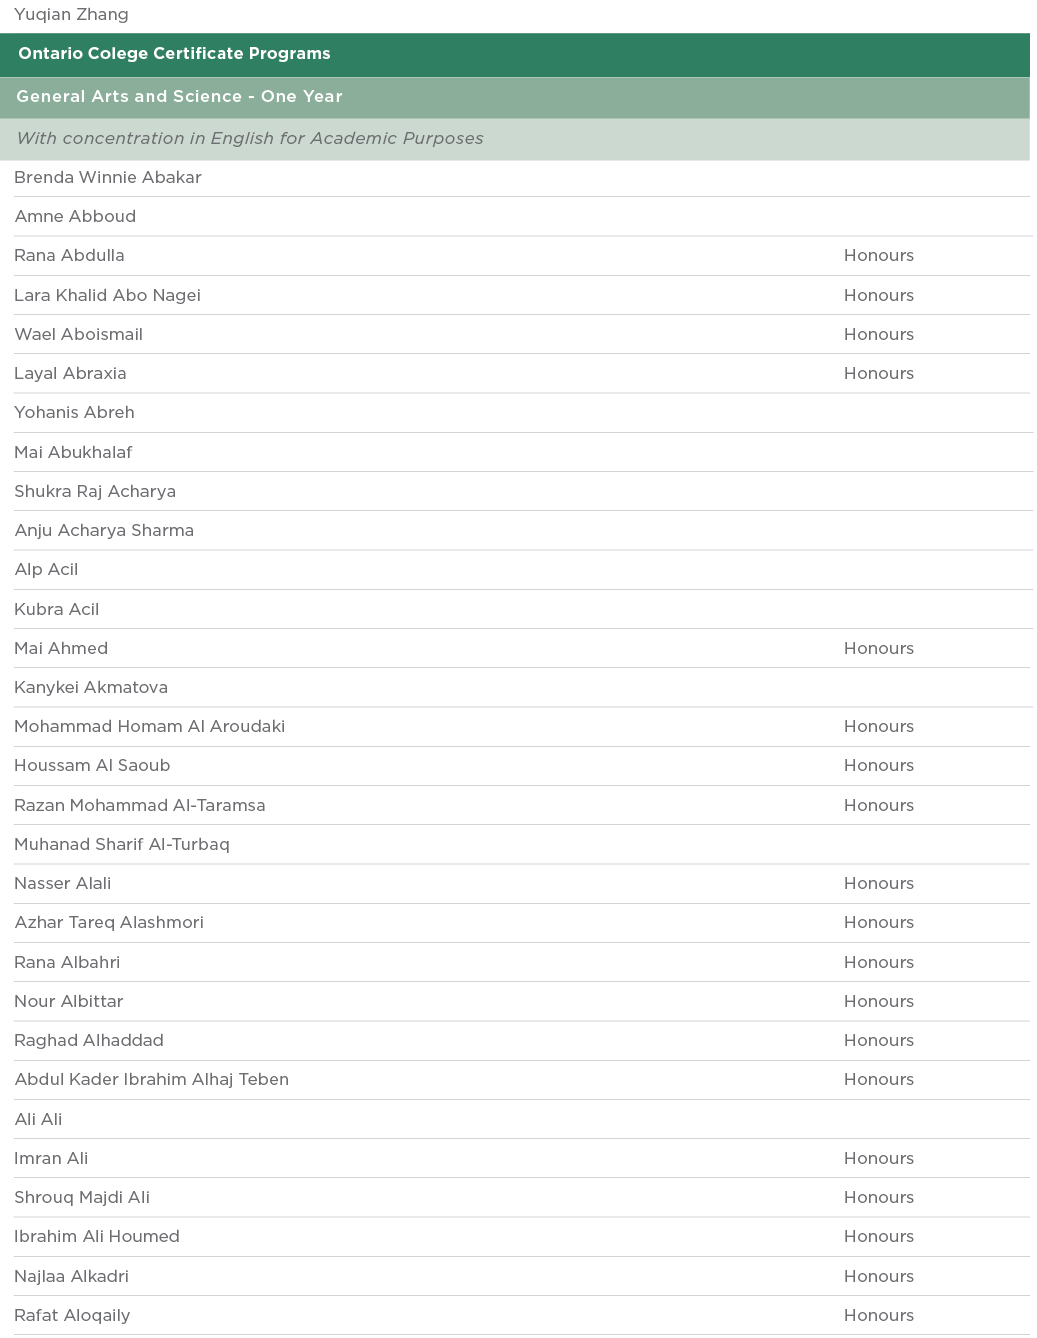The width and height of the screenshot is (1037, 1338).
Task: Click the Honours label for Mai Ahmed
Action: click(x=878, y=649)
